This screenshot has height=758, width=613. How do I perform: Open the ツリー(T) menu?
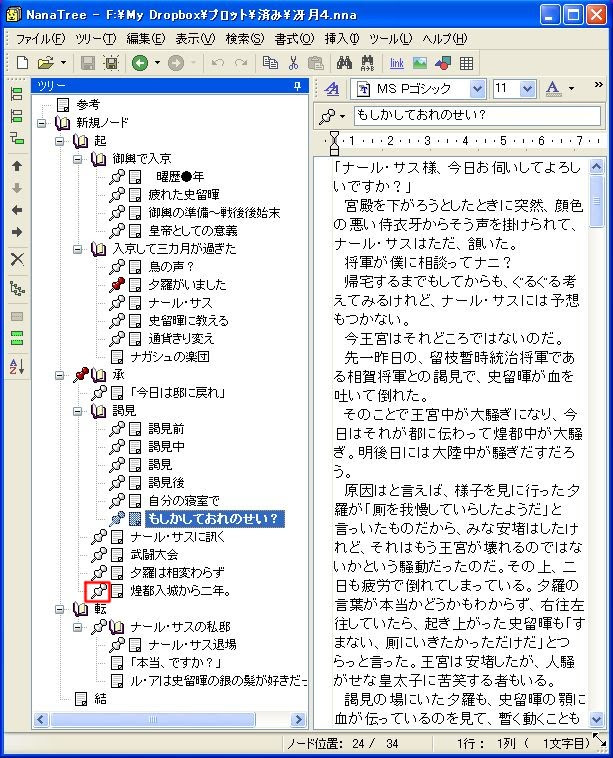96,39
